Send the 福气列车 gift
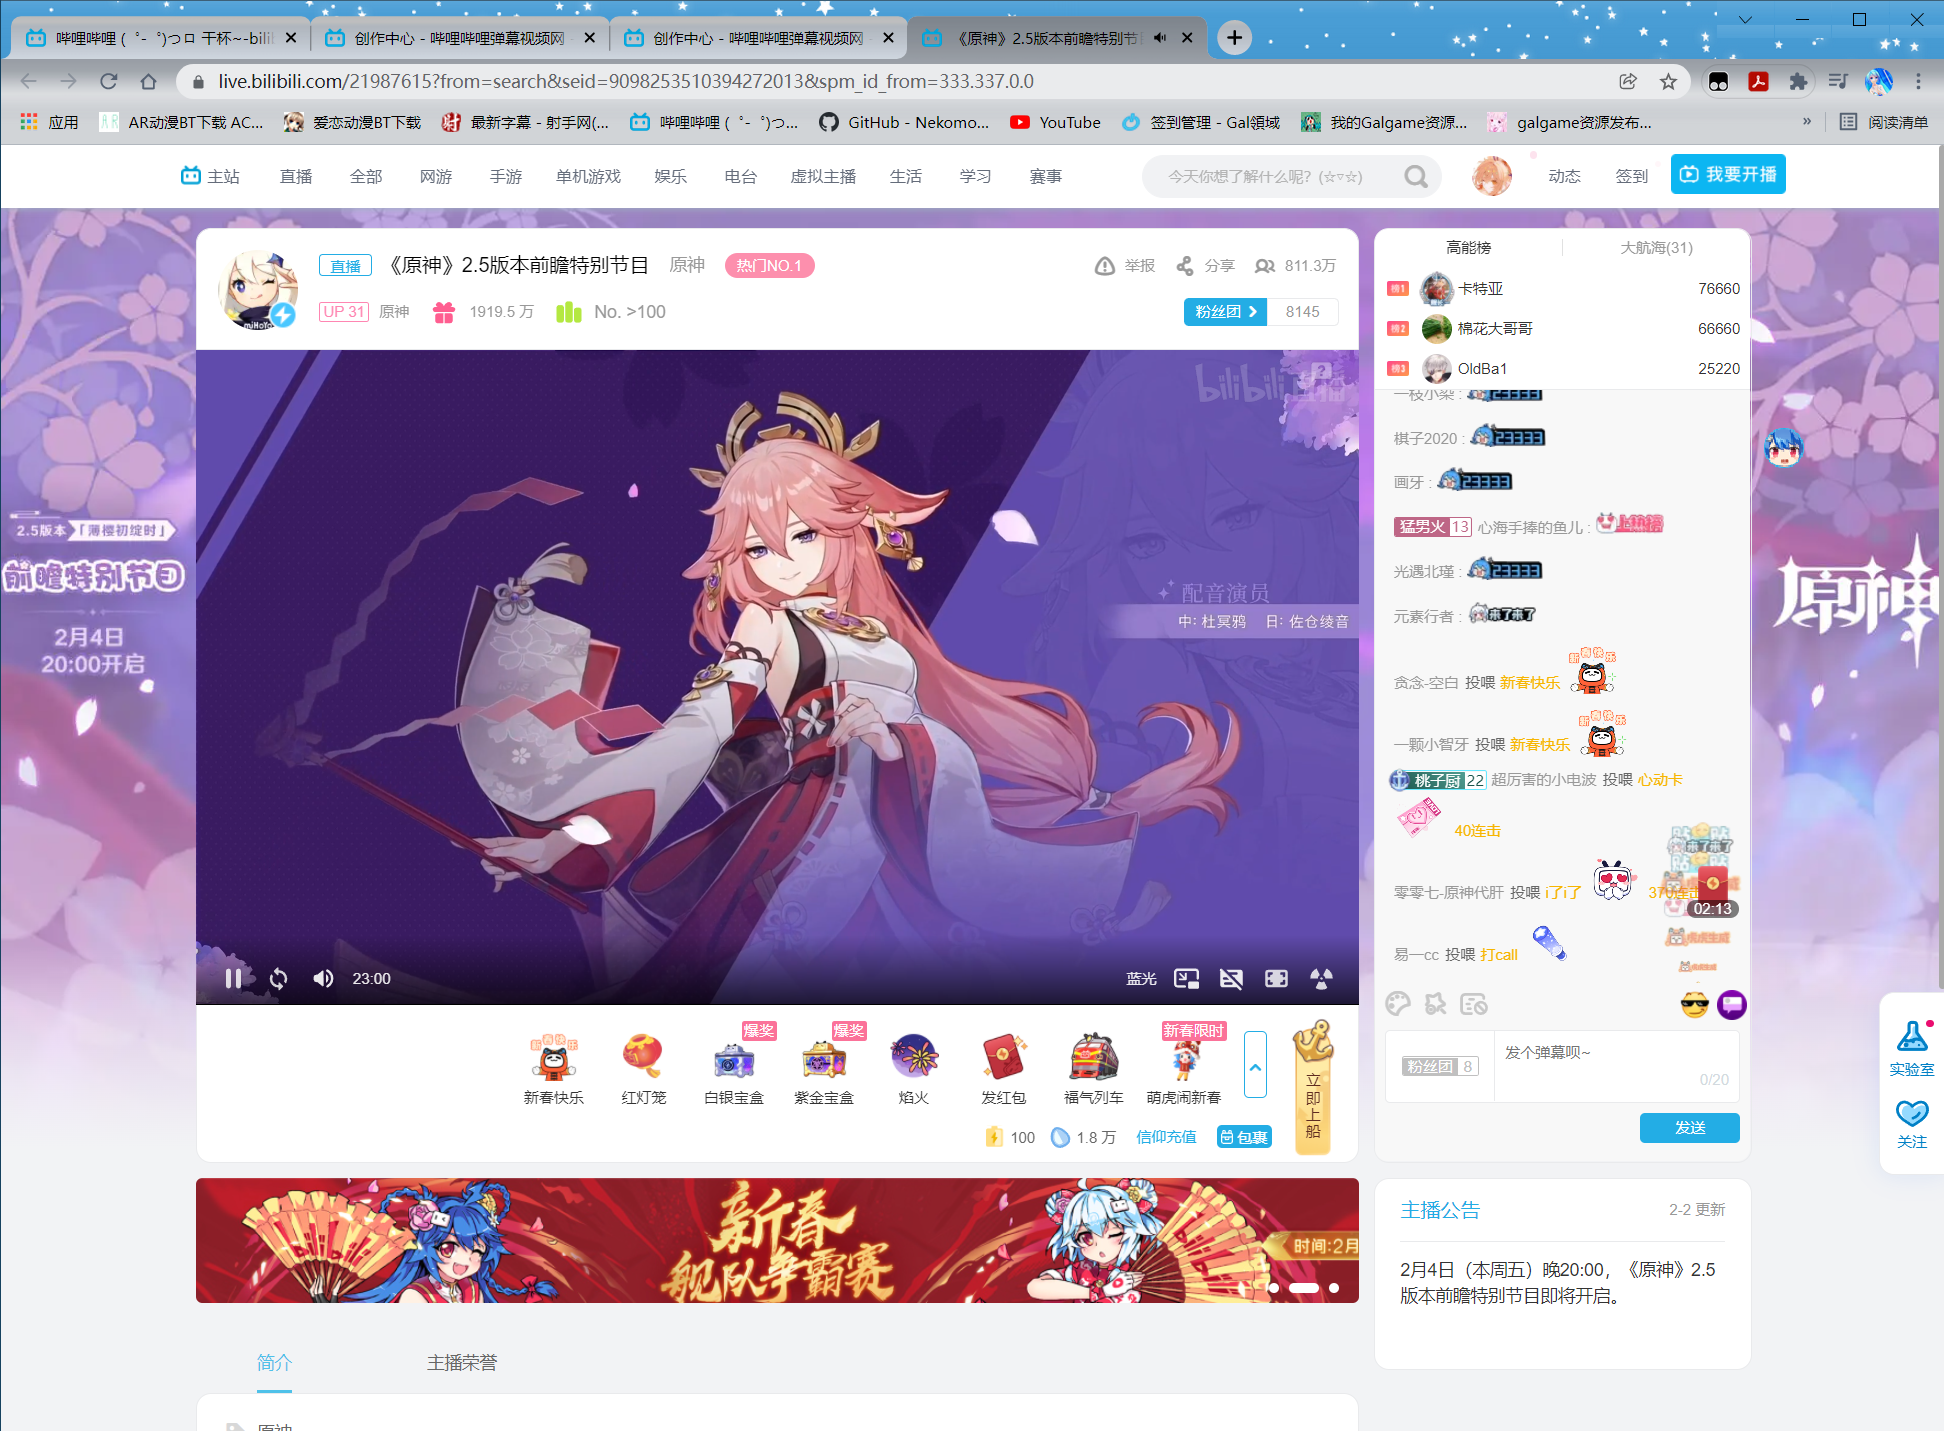 [1094, 1069]
